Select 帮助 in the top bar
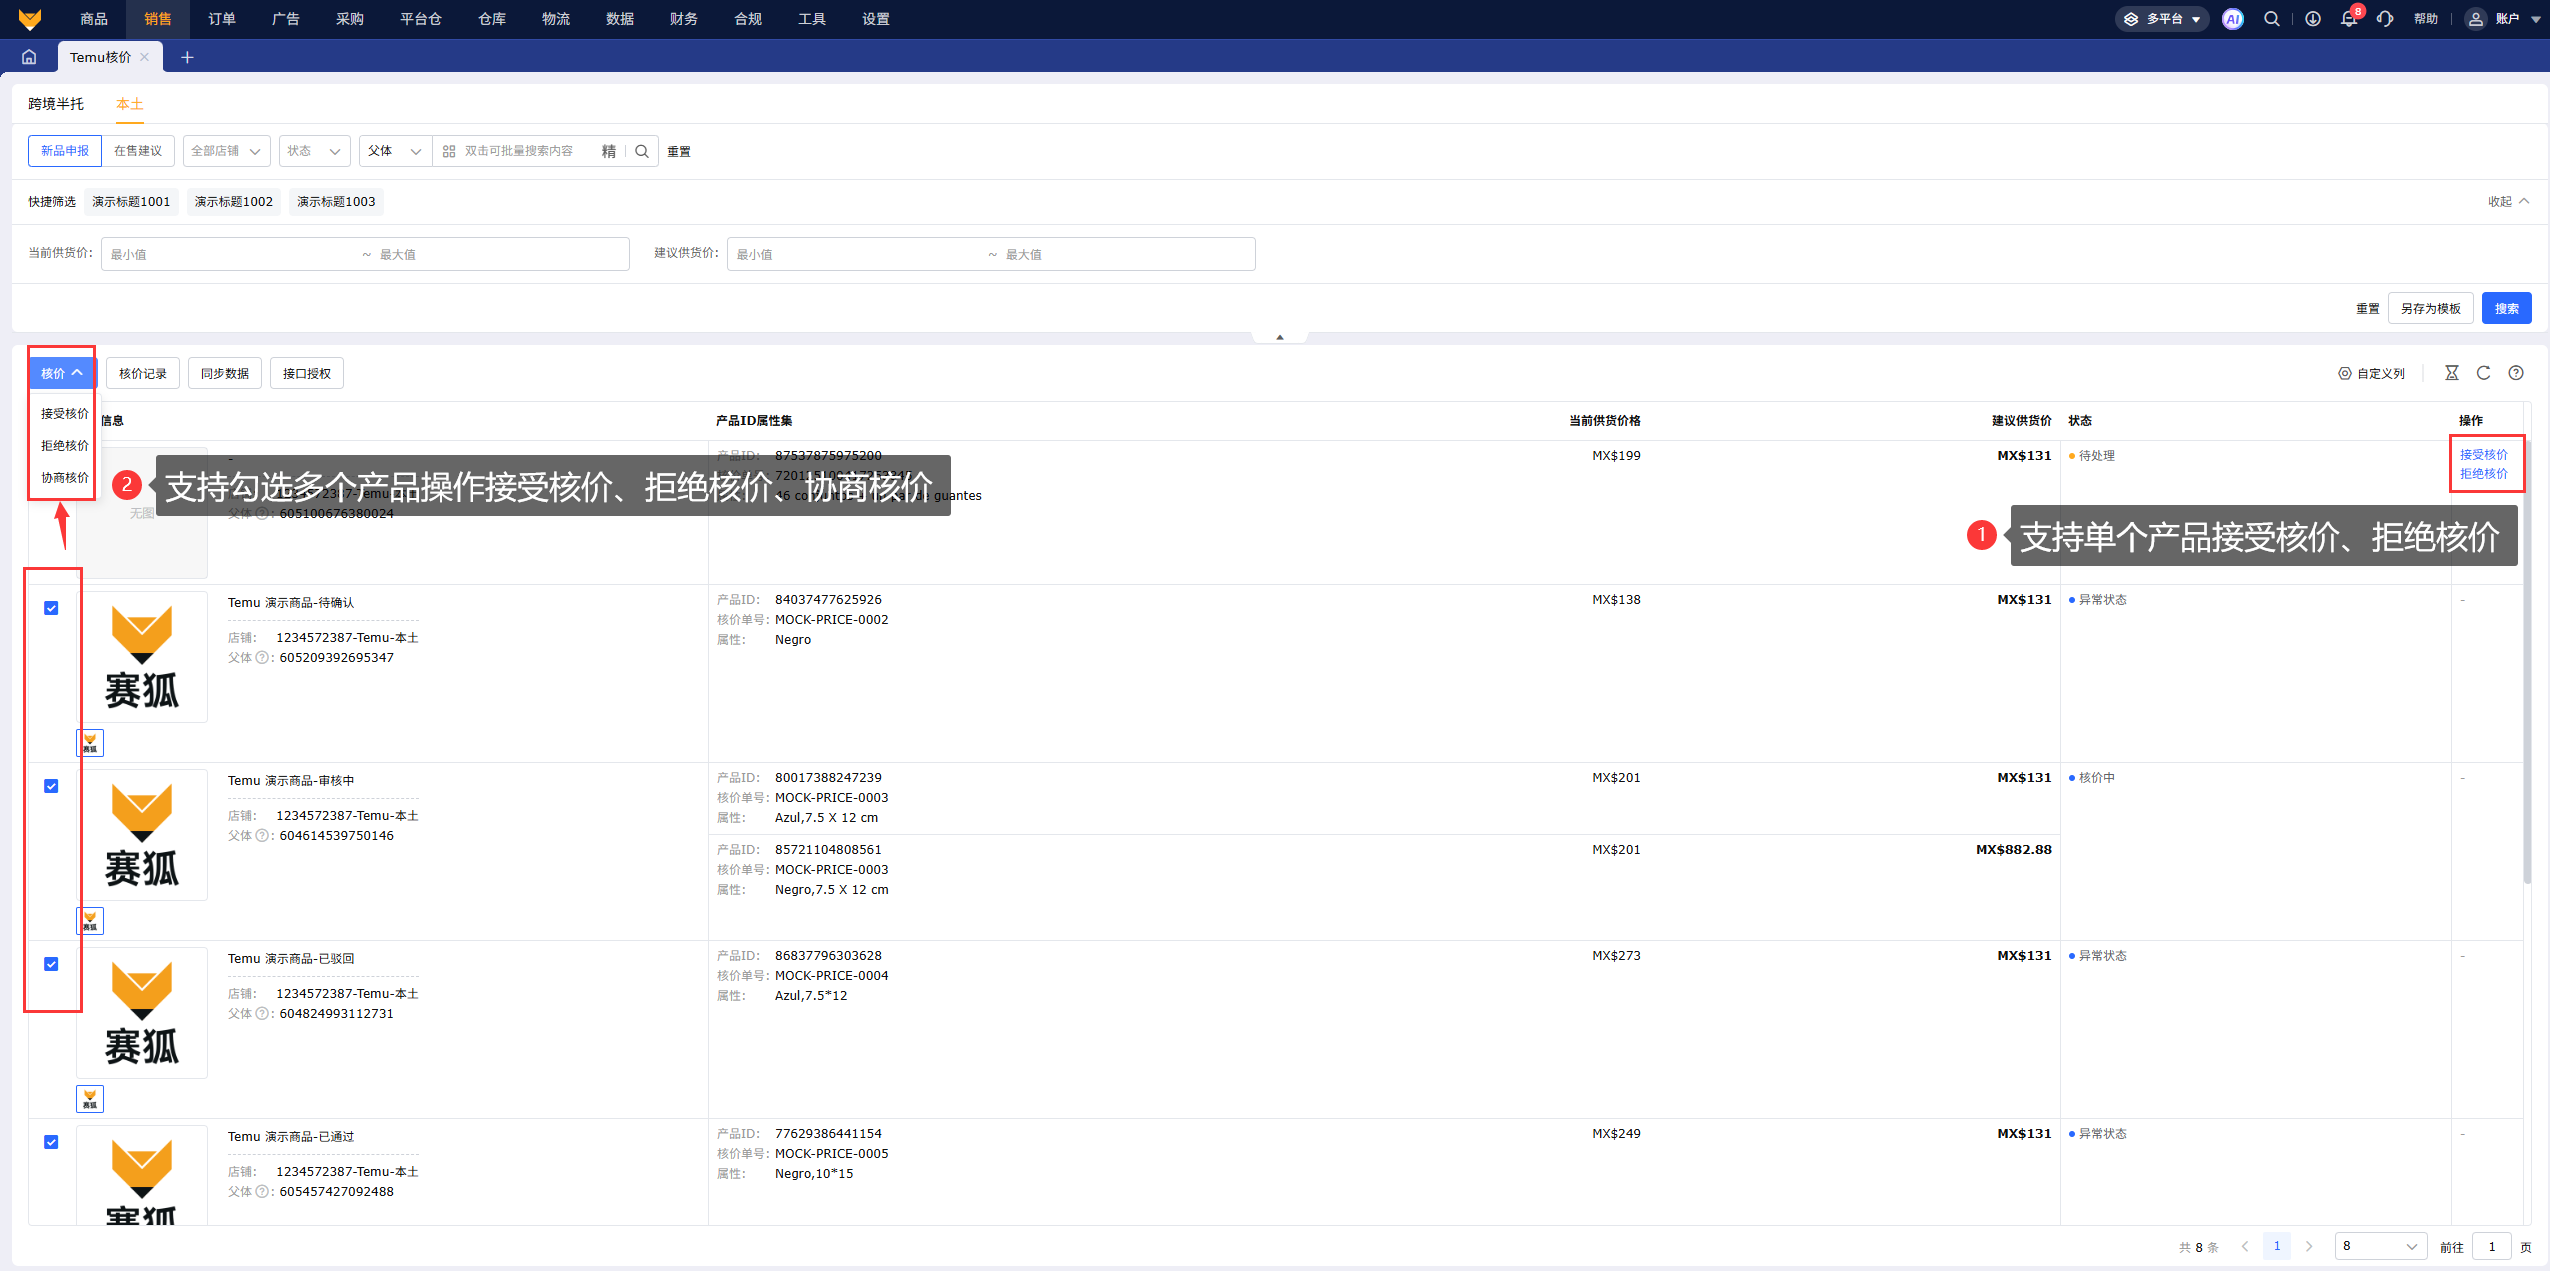This screenshot has width=2550, height=1271. 2425,19
